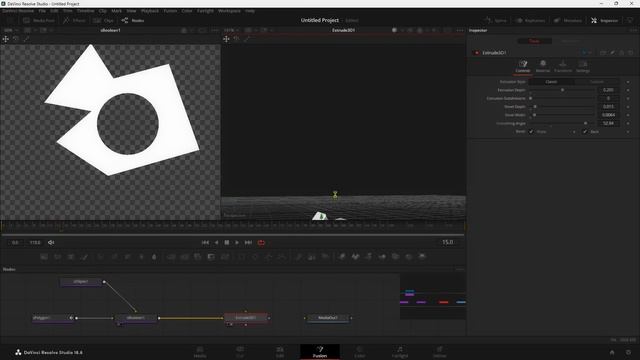Toggle the Keyframes editor panel

[530, 20]
